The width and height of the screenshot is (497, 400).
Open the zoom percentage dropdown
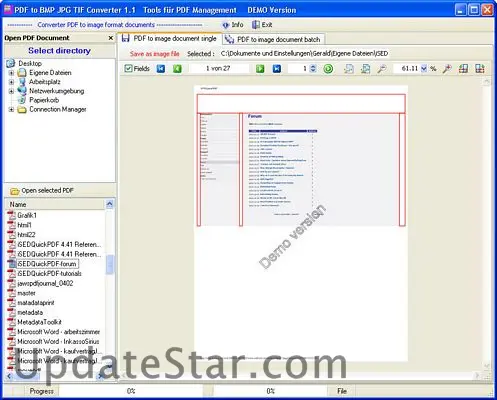[424, 69]
